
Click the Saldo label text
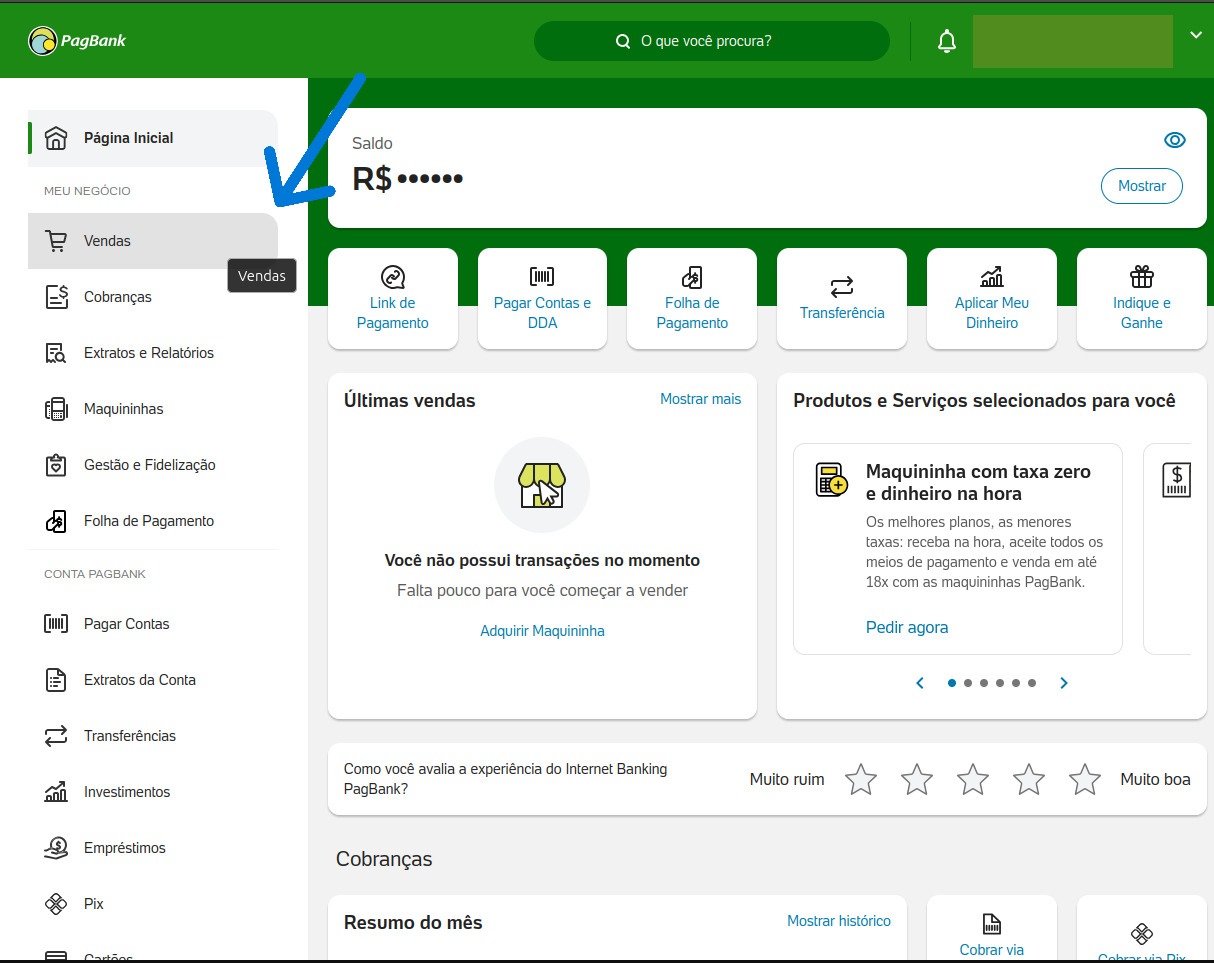point(372,143)
